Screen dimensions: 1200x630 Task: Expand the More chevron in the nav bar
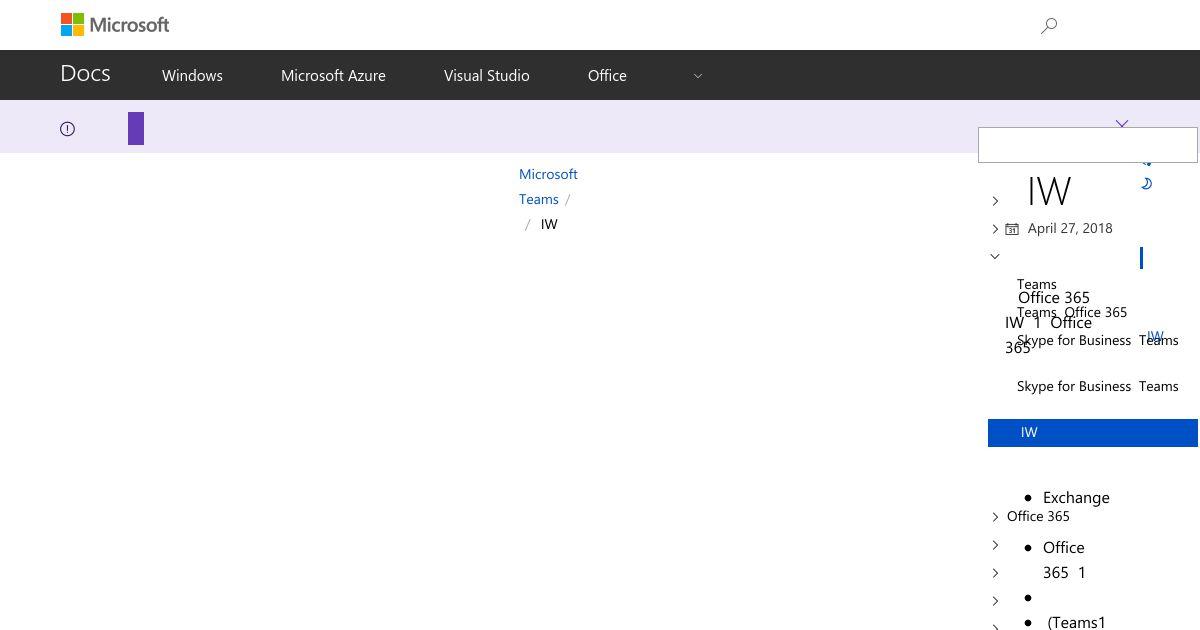(x=698, y=76)
